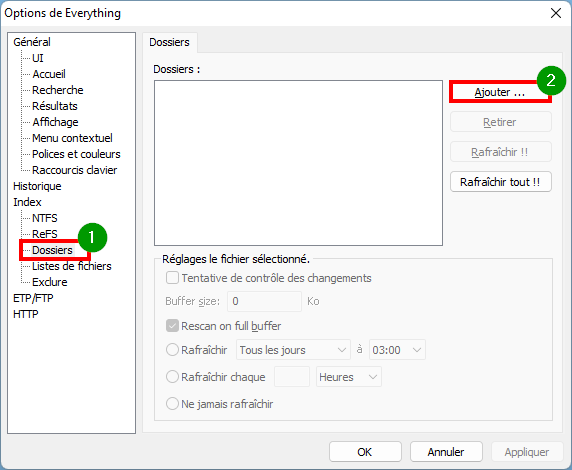This screenshot has width=572, height=470.
Task: Toggle Tentative de contrôle des changements checkbox
Action: pyautogui.click(x=172, y=278)
